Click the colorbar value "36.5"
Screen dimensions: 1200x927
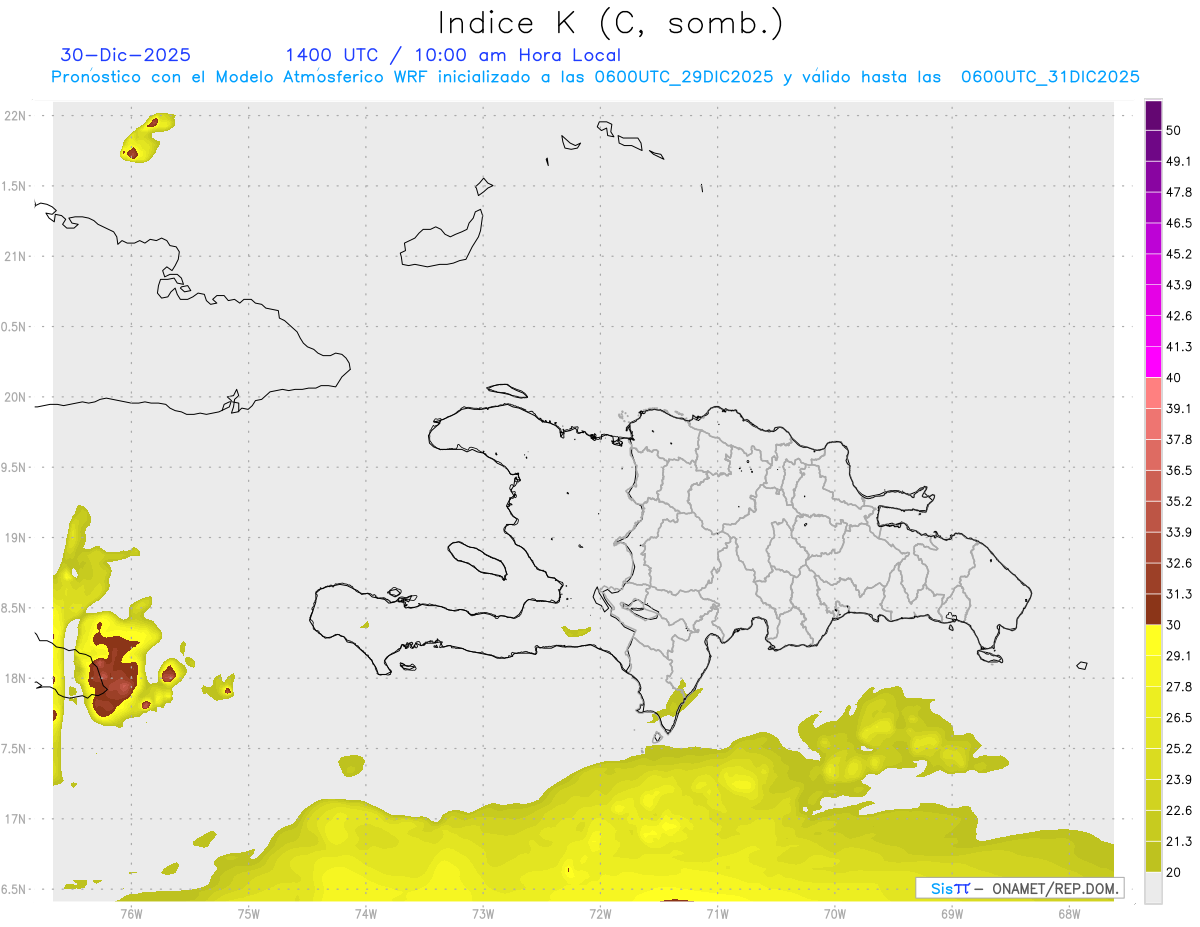click(x=1179, y=470)
